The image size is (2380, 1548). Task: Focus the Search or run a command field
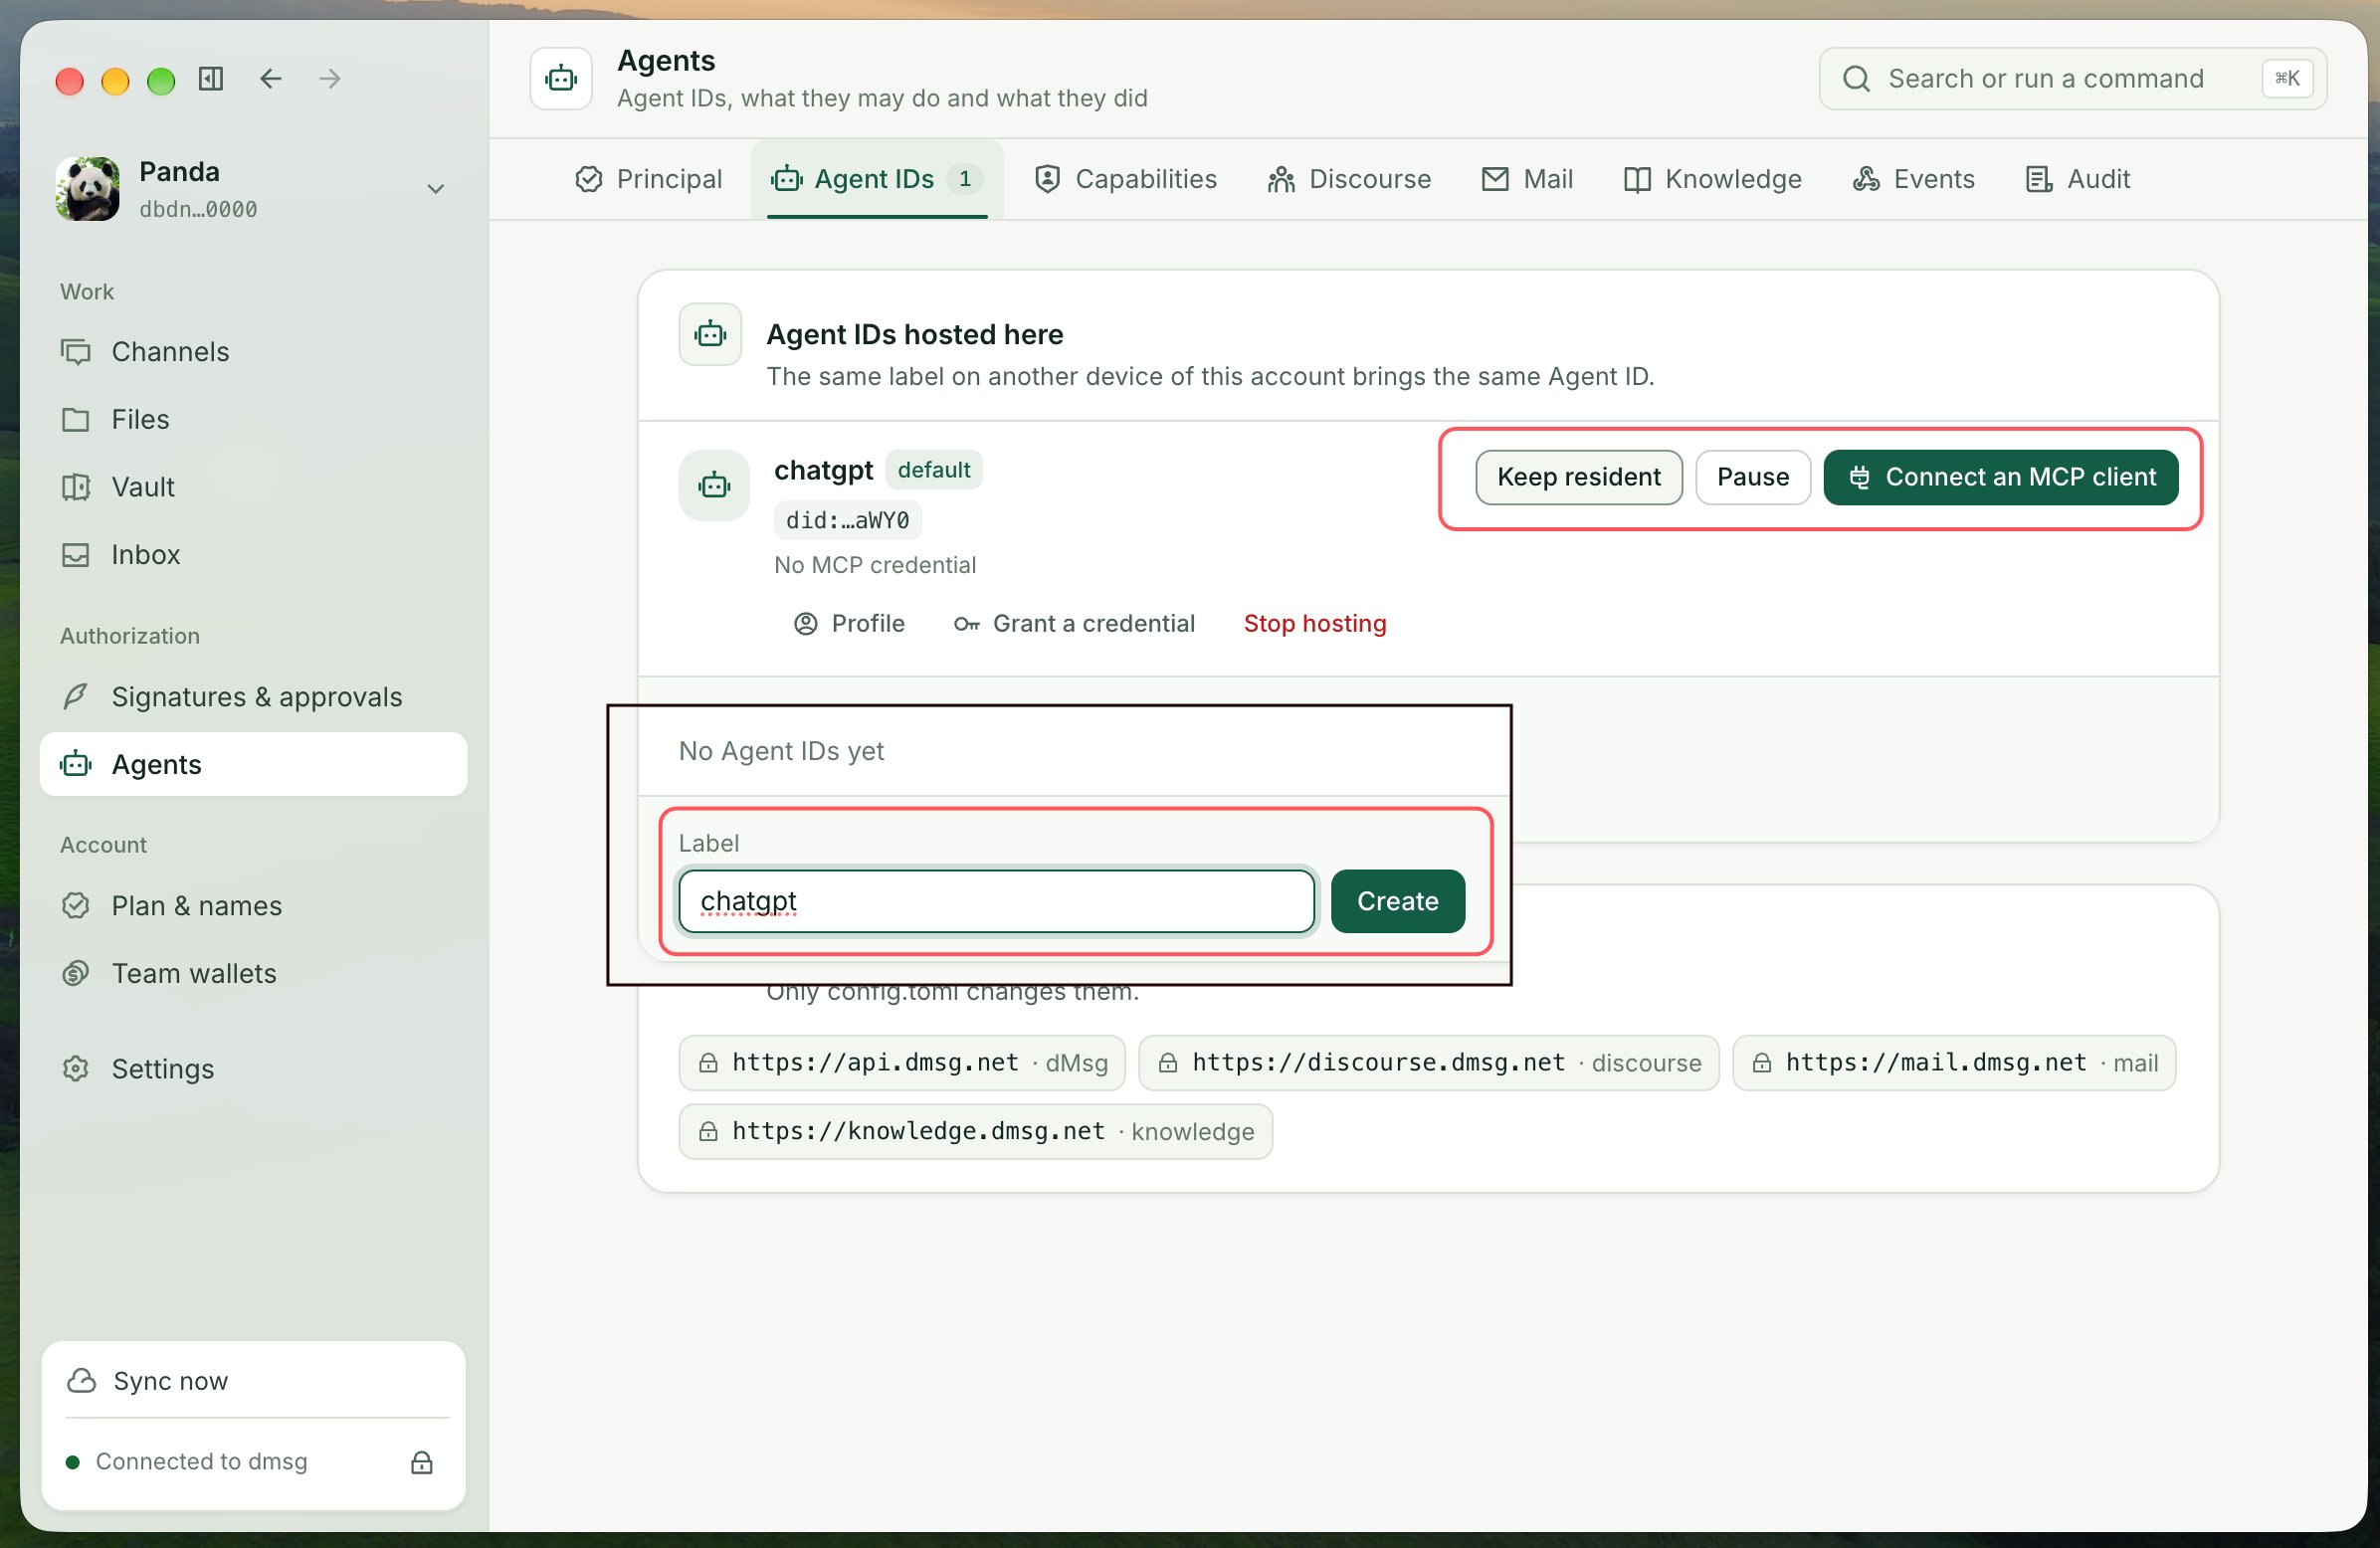(2072, 79)
